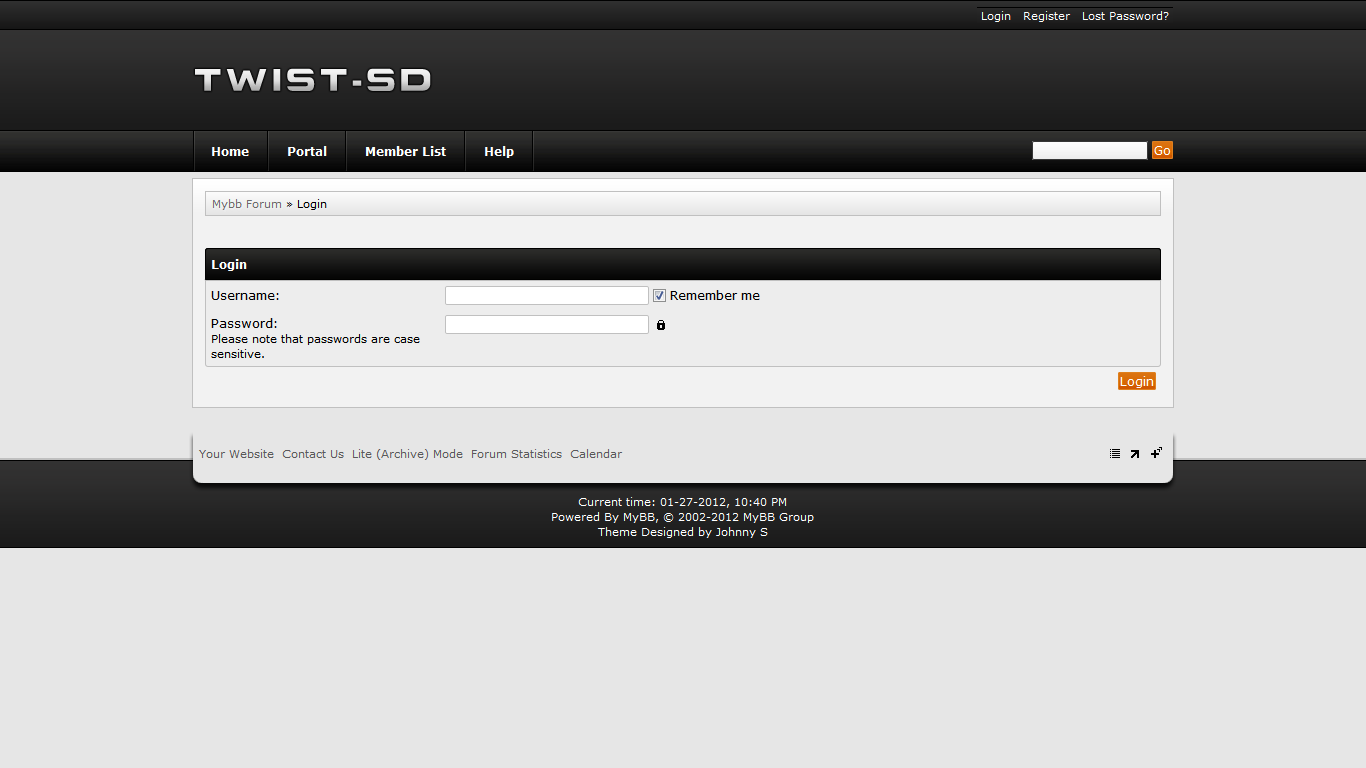Click the Register link in top bar

click(1046, 16)
